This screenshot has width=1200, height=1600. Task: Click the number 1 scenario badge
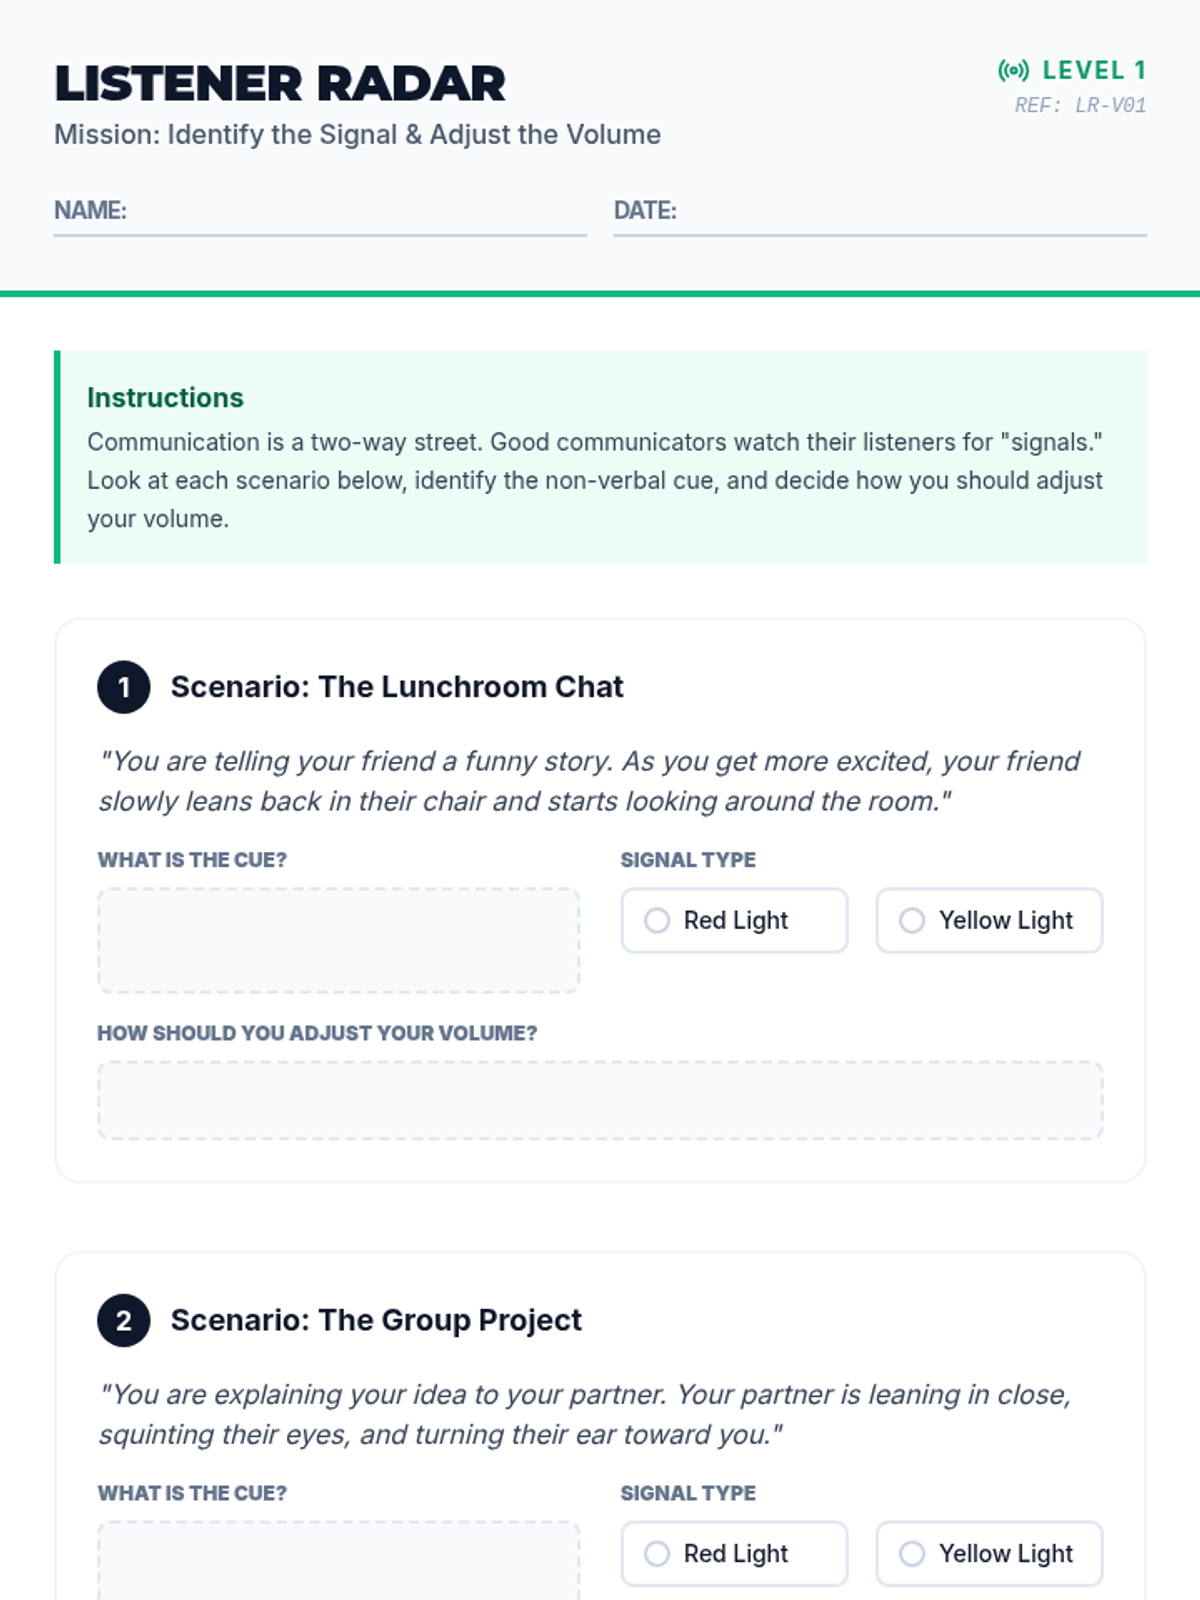coord(124,687)
